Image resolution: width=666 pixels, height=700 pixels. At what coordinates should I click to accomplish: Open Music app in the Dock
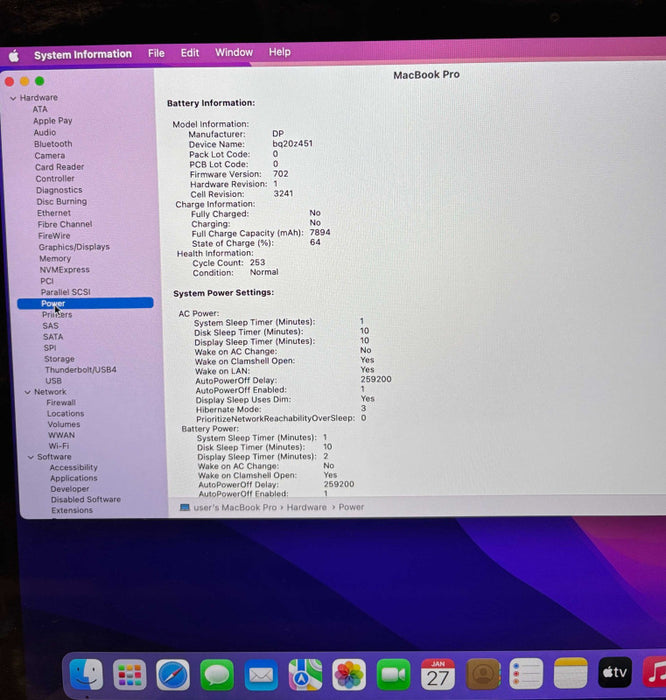coord(654,671)
